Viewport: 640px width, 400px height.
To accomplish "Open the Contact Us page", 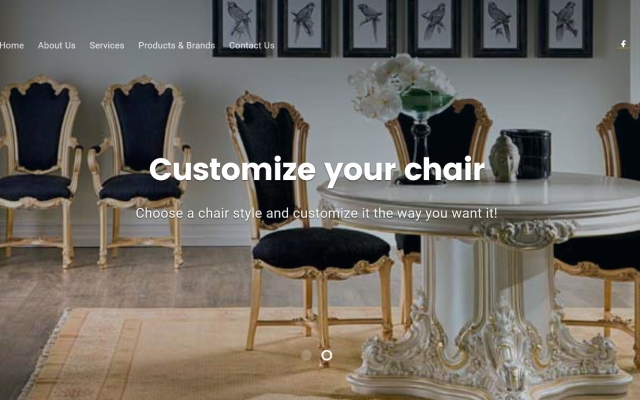I will (251, 45).
